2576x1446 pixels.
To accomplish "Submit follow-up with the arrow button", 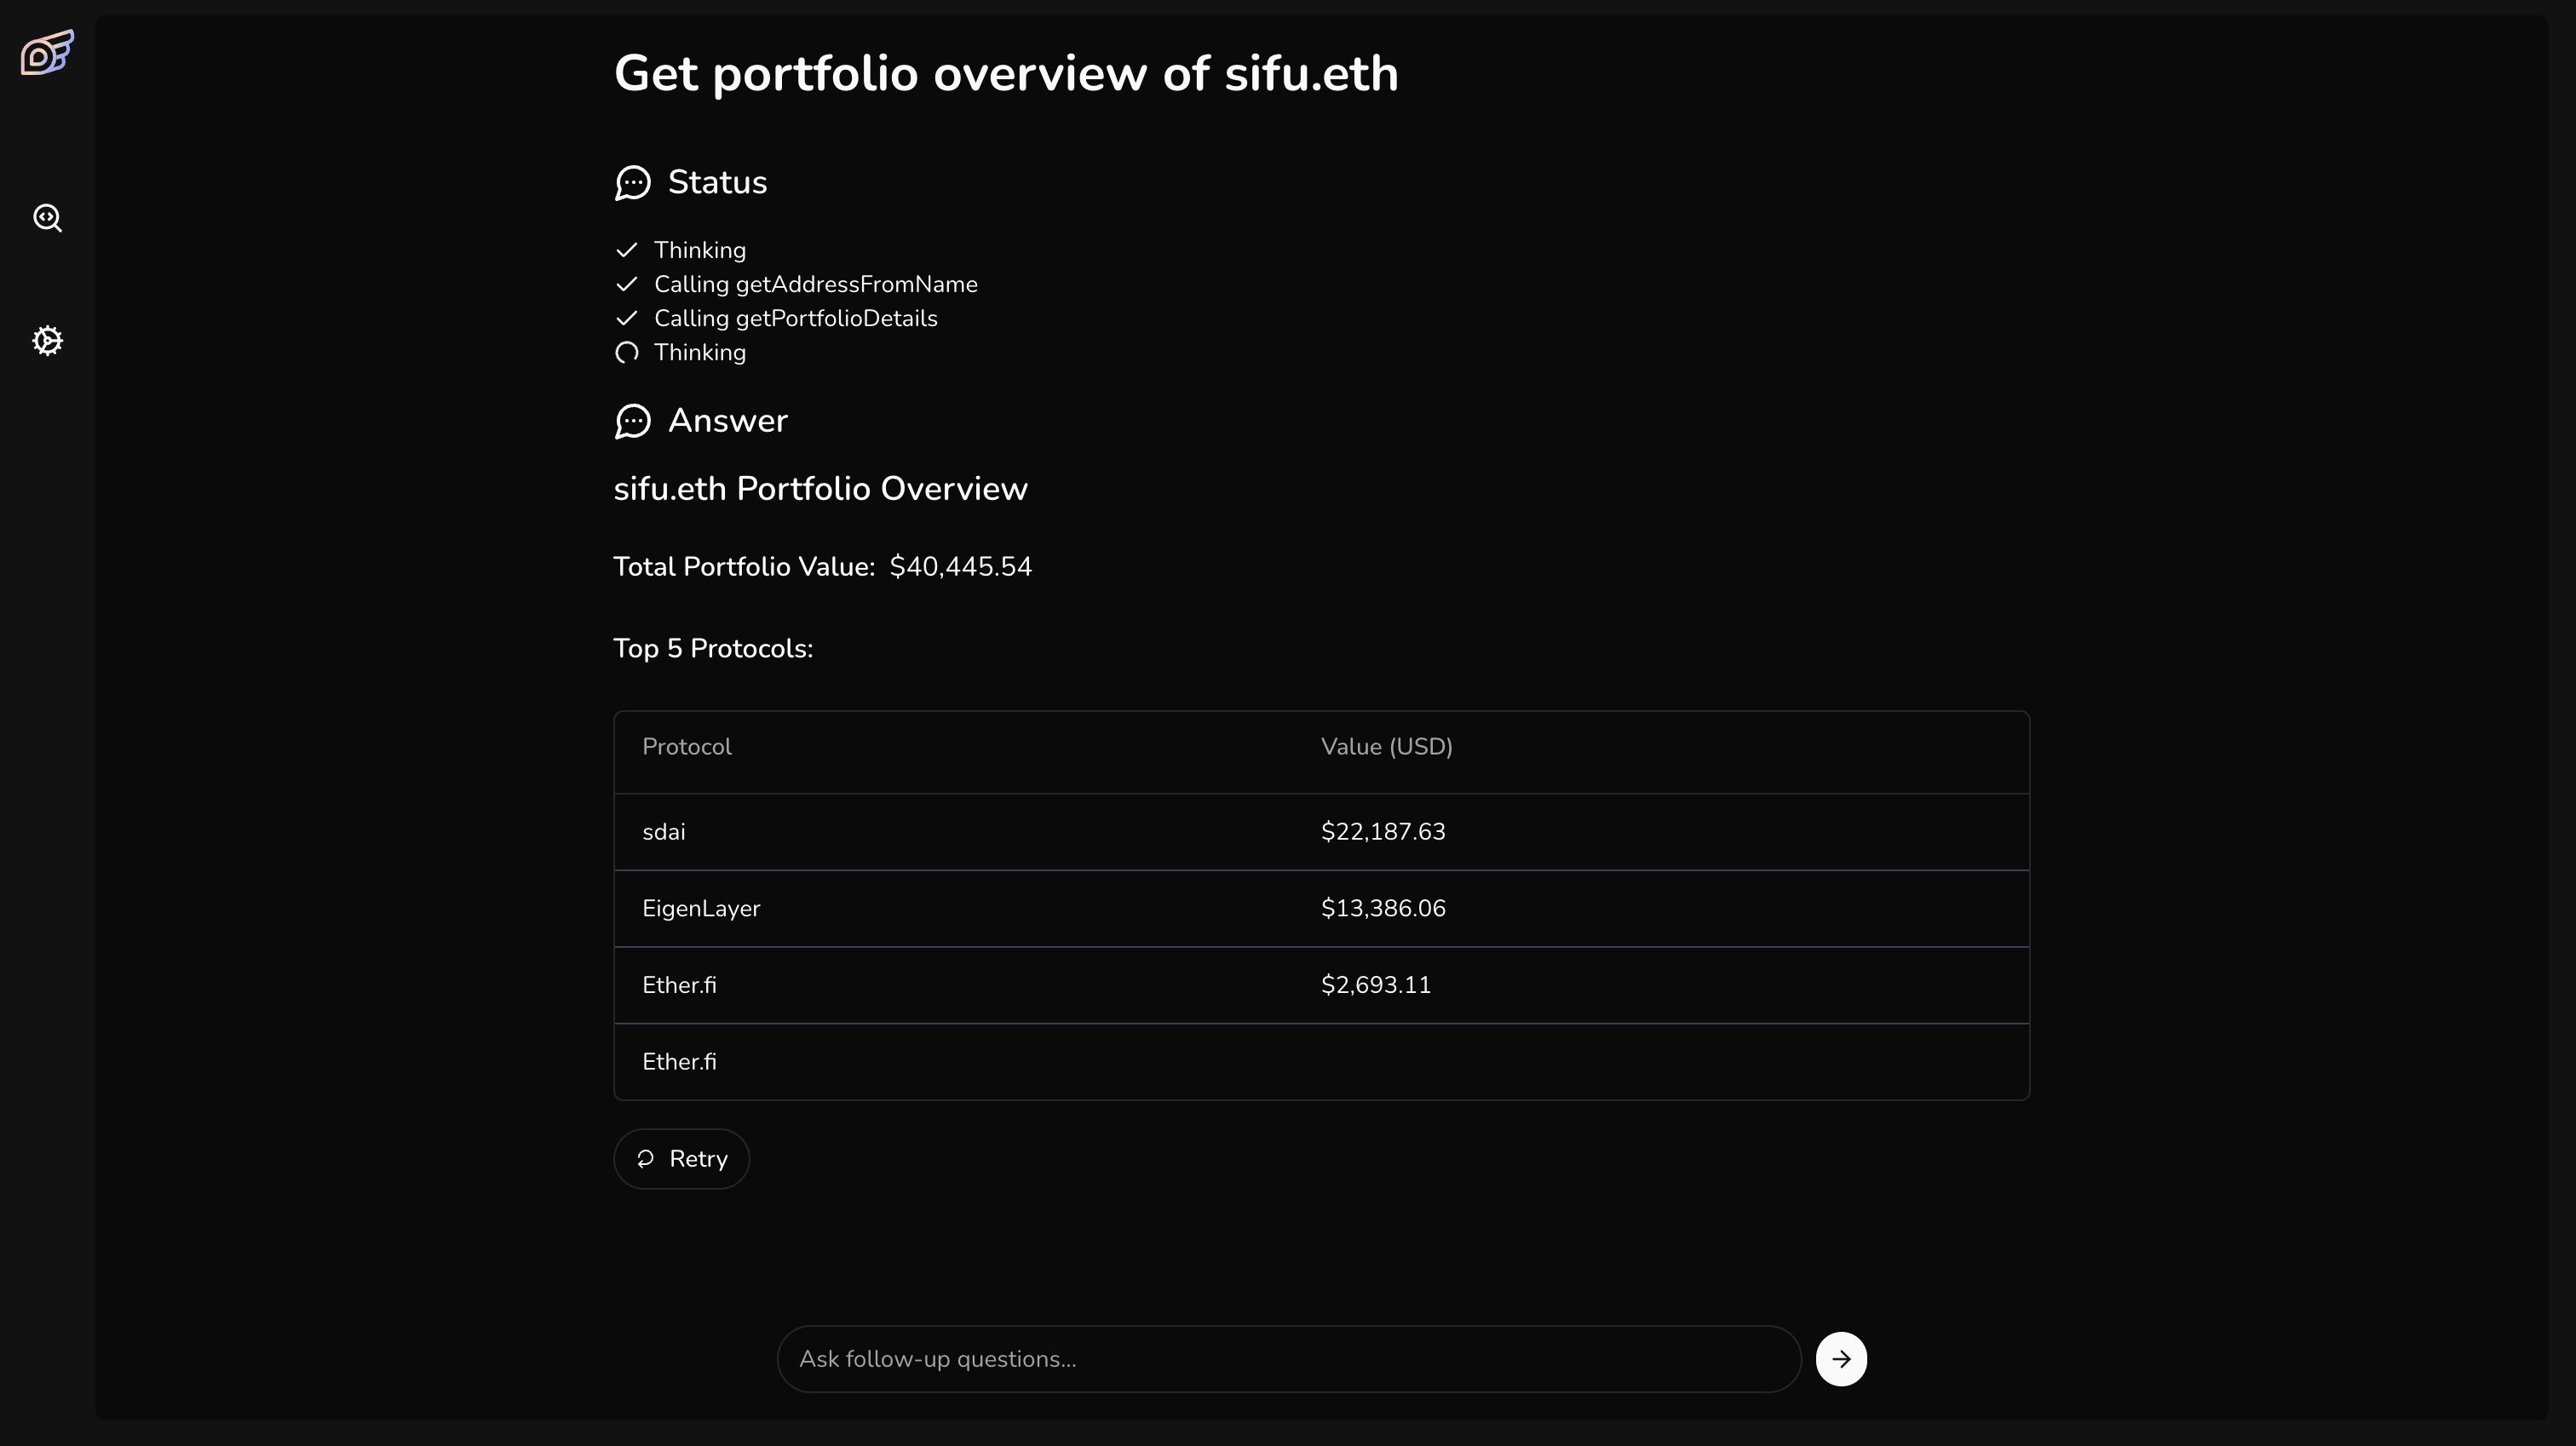I will pos(1841,1359).
